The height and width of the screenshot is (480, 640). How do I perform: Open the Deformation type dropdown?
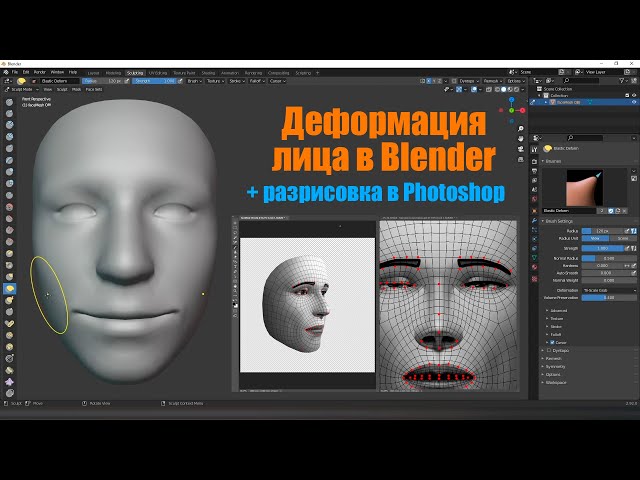click(609, 290)
